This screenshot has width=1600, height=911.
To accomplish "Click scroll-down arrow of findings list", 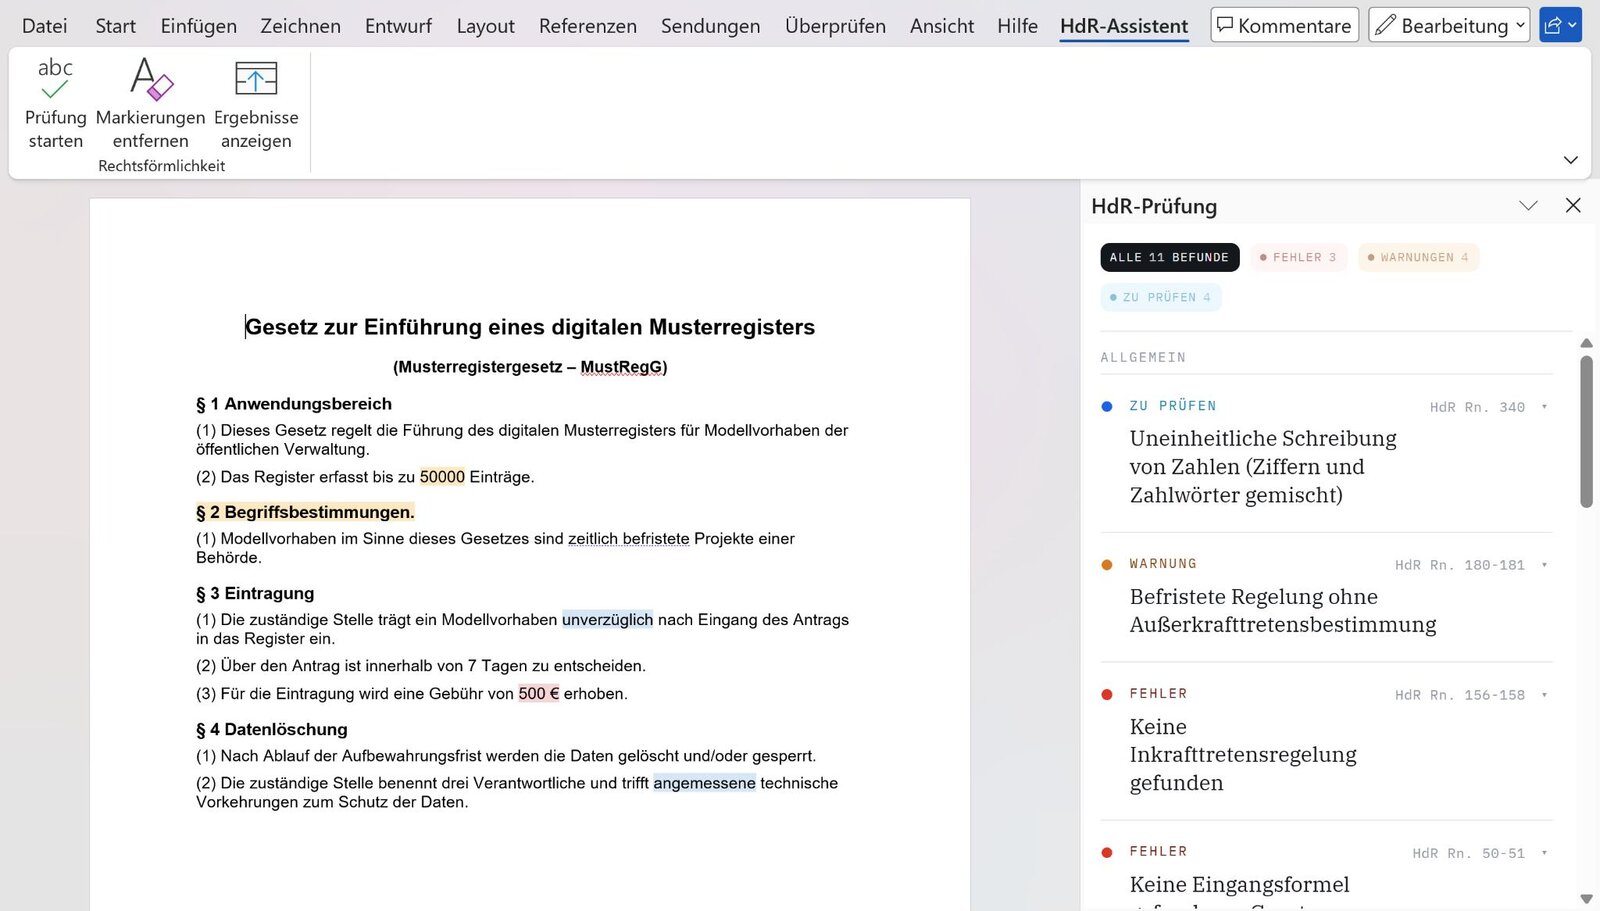I will pos(1586,899).
